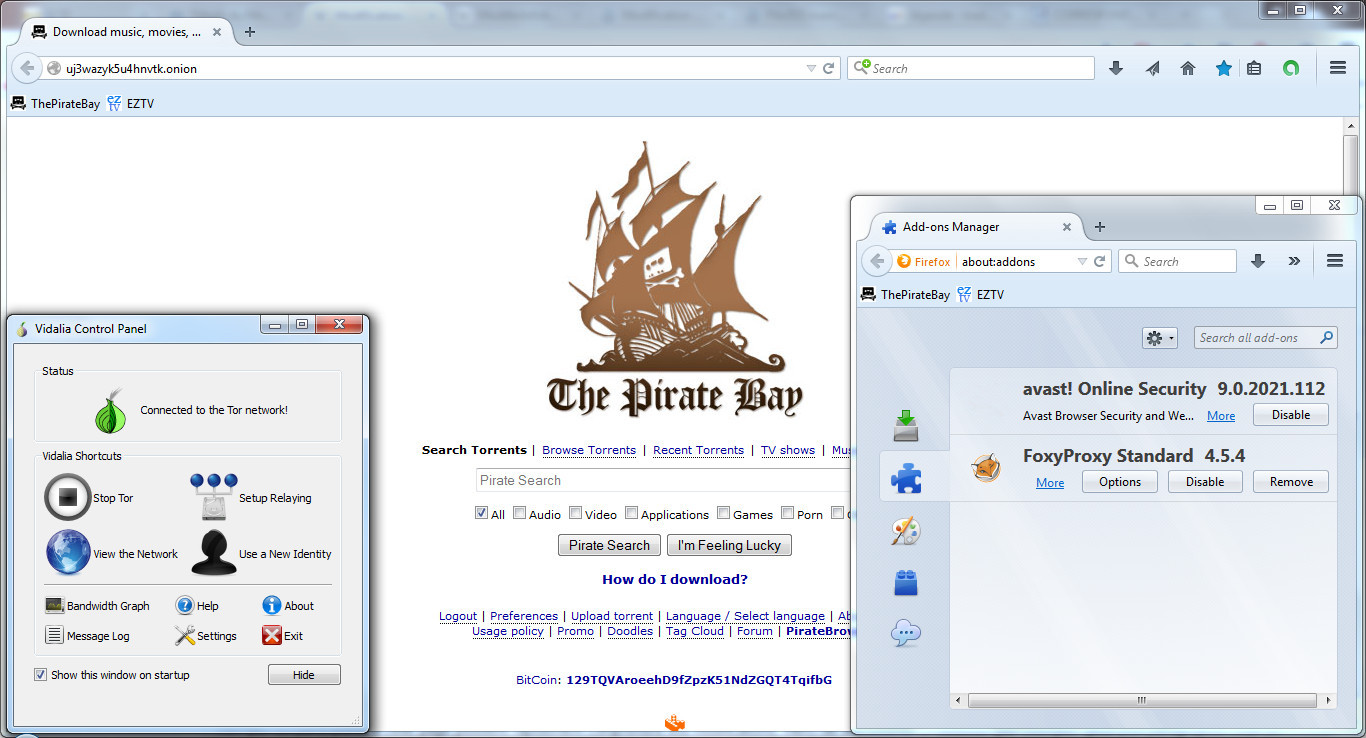
Task: Hide the Vidalia Control Panel
Action: tap(304, 675)
